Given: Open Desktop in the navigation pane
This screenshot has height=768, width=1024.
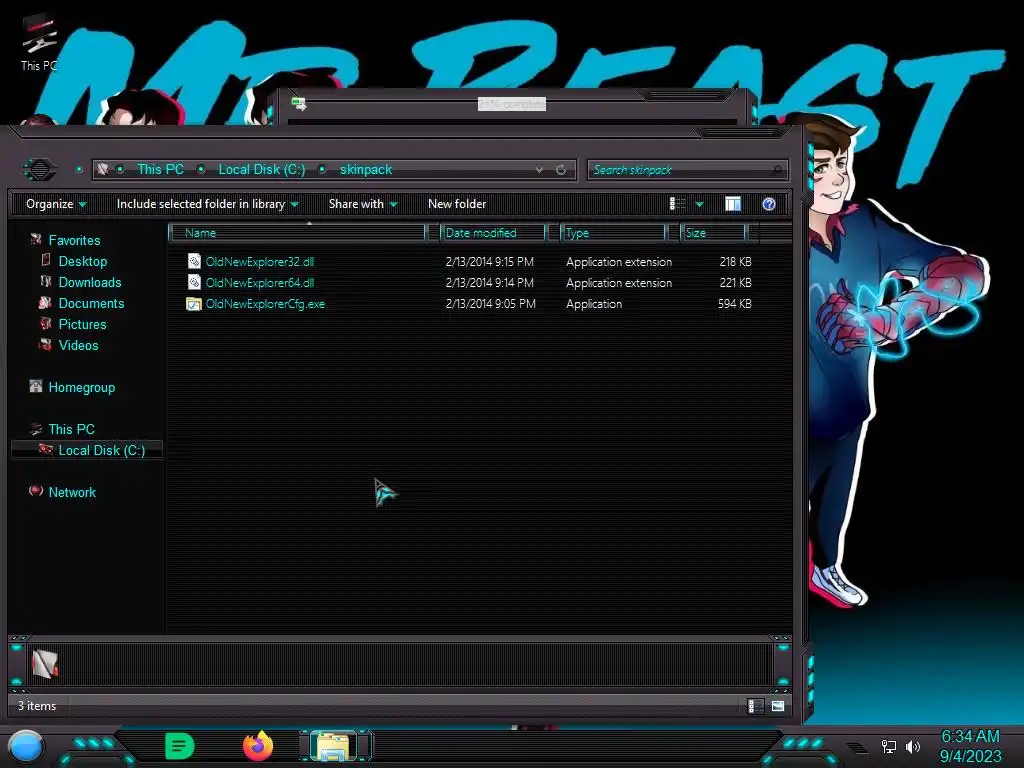Looking at the screenshot, I should (82, 261).
